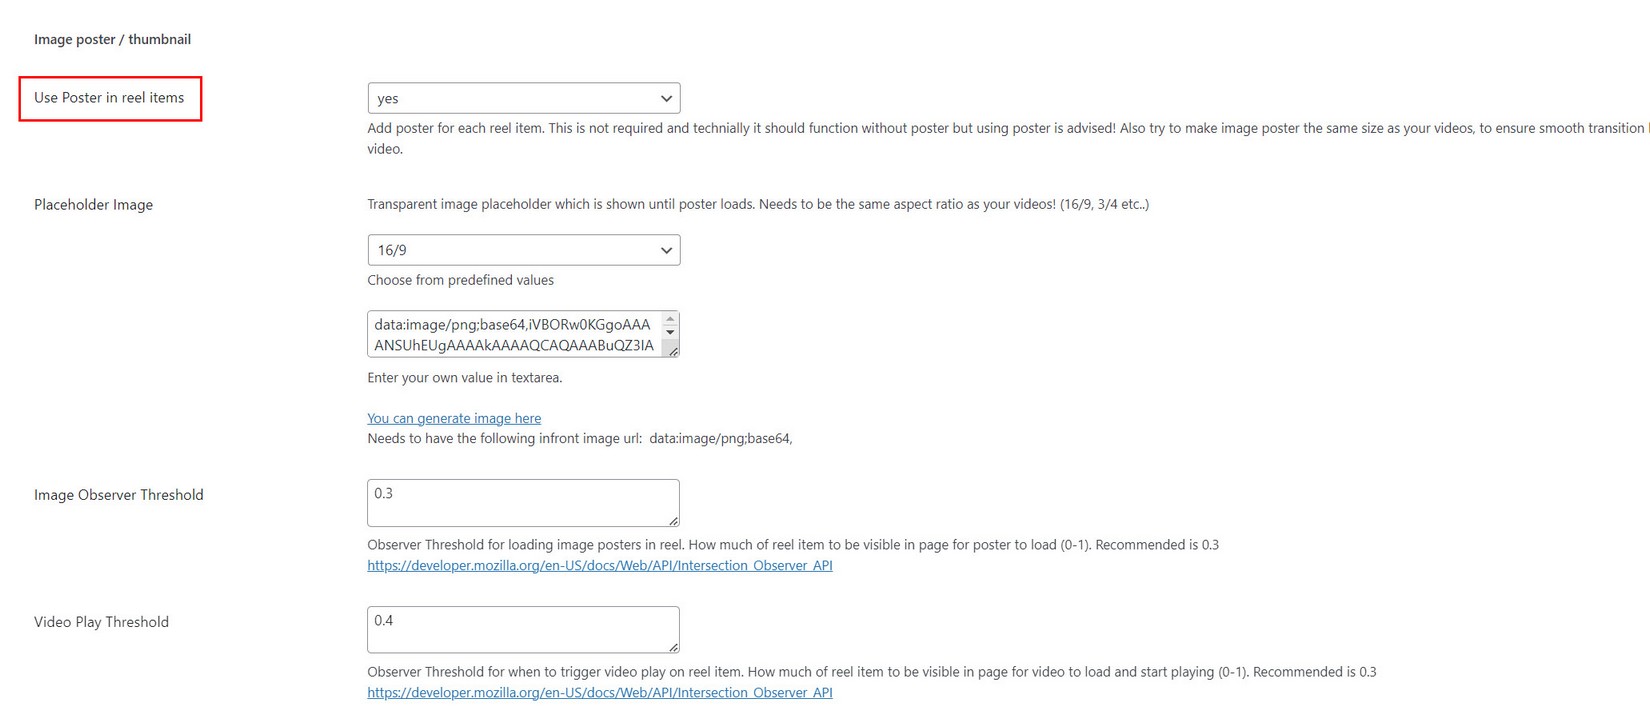Click resize handle of Video Play Threshold box
1650x727 pixels.
click(x=673, y=647)
